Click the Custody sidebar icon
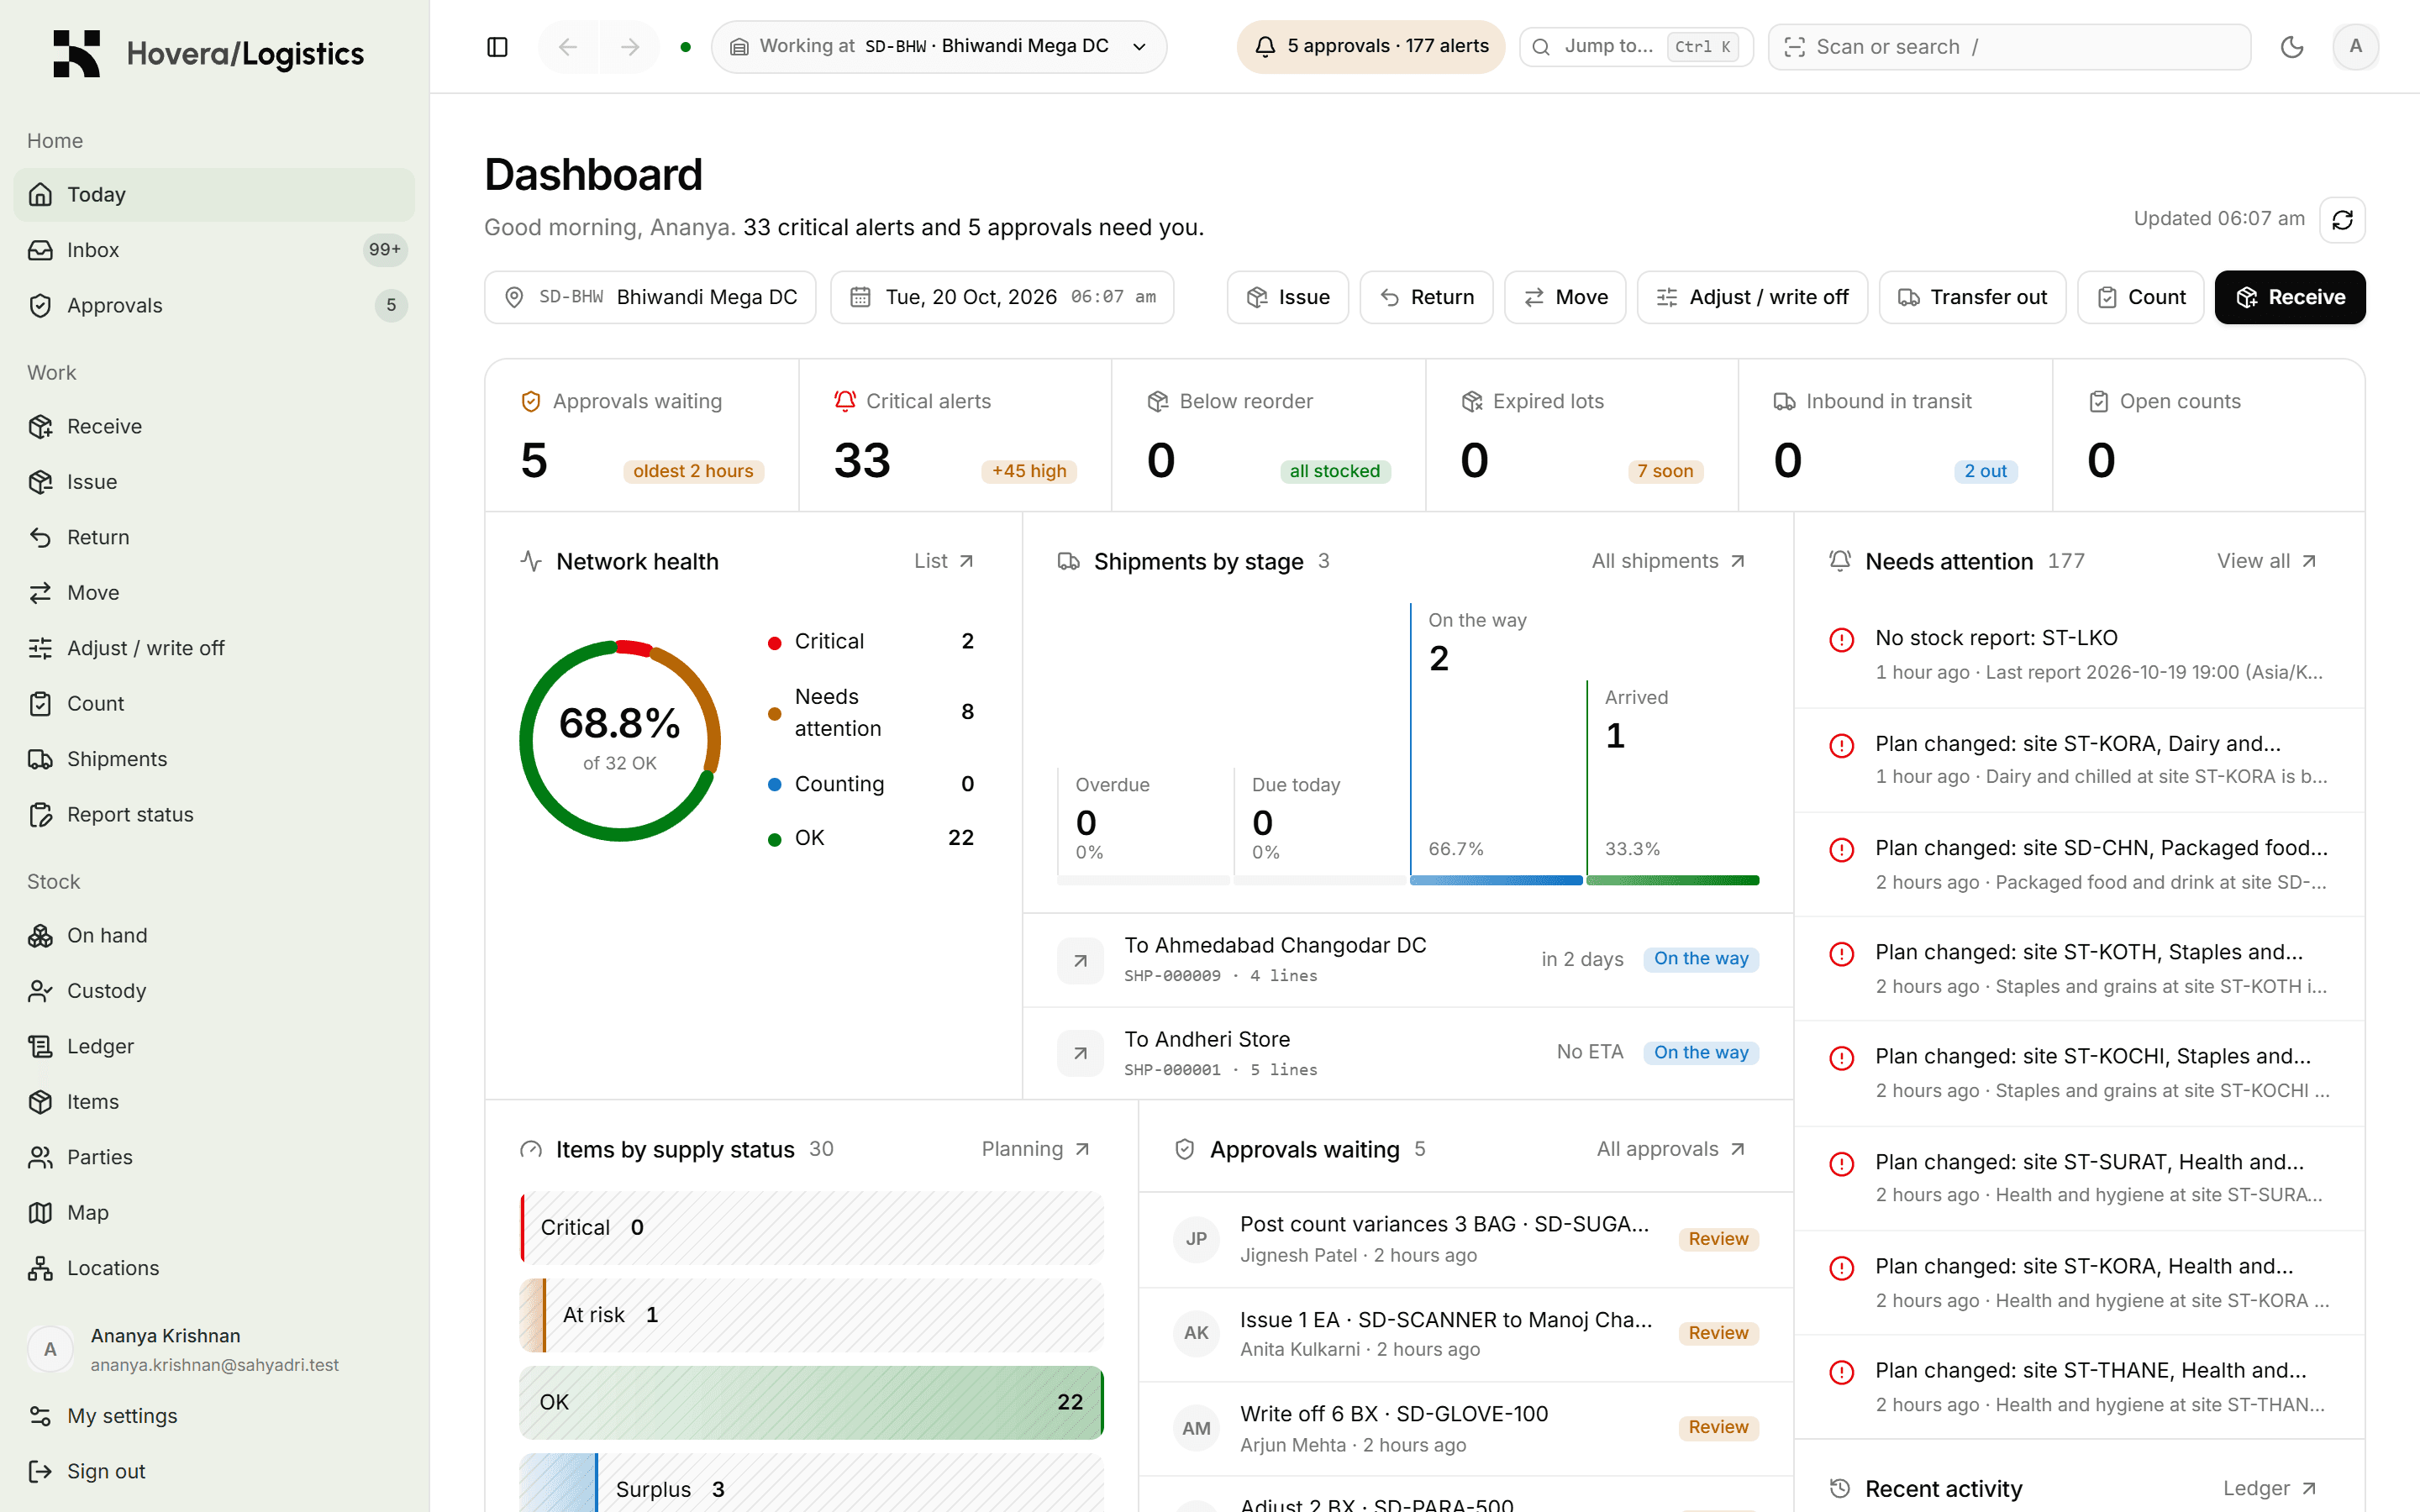 point(40,991)
